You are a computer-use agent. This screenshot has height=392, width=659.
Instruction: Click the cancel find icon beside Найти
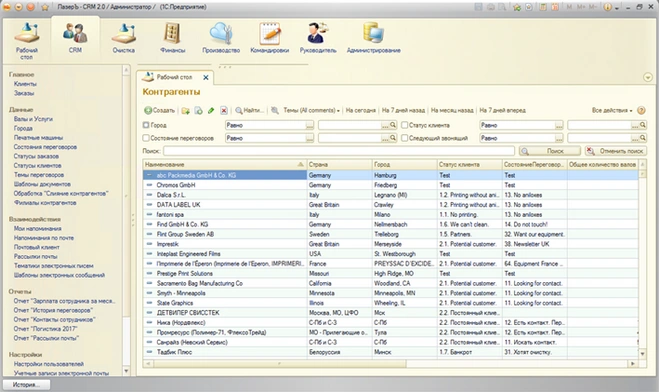275,110
